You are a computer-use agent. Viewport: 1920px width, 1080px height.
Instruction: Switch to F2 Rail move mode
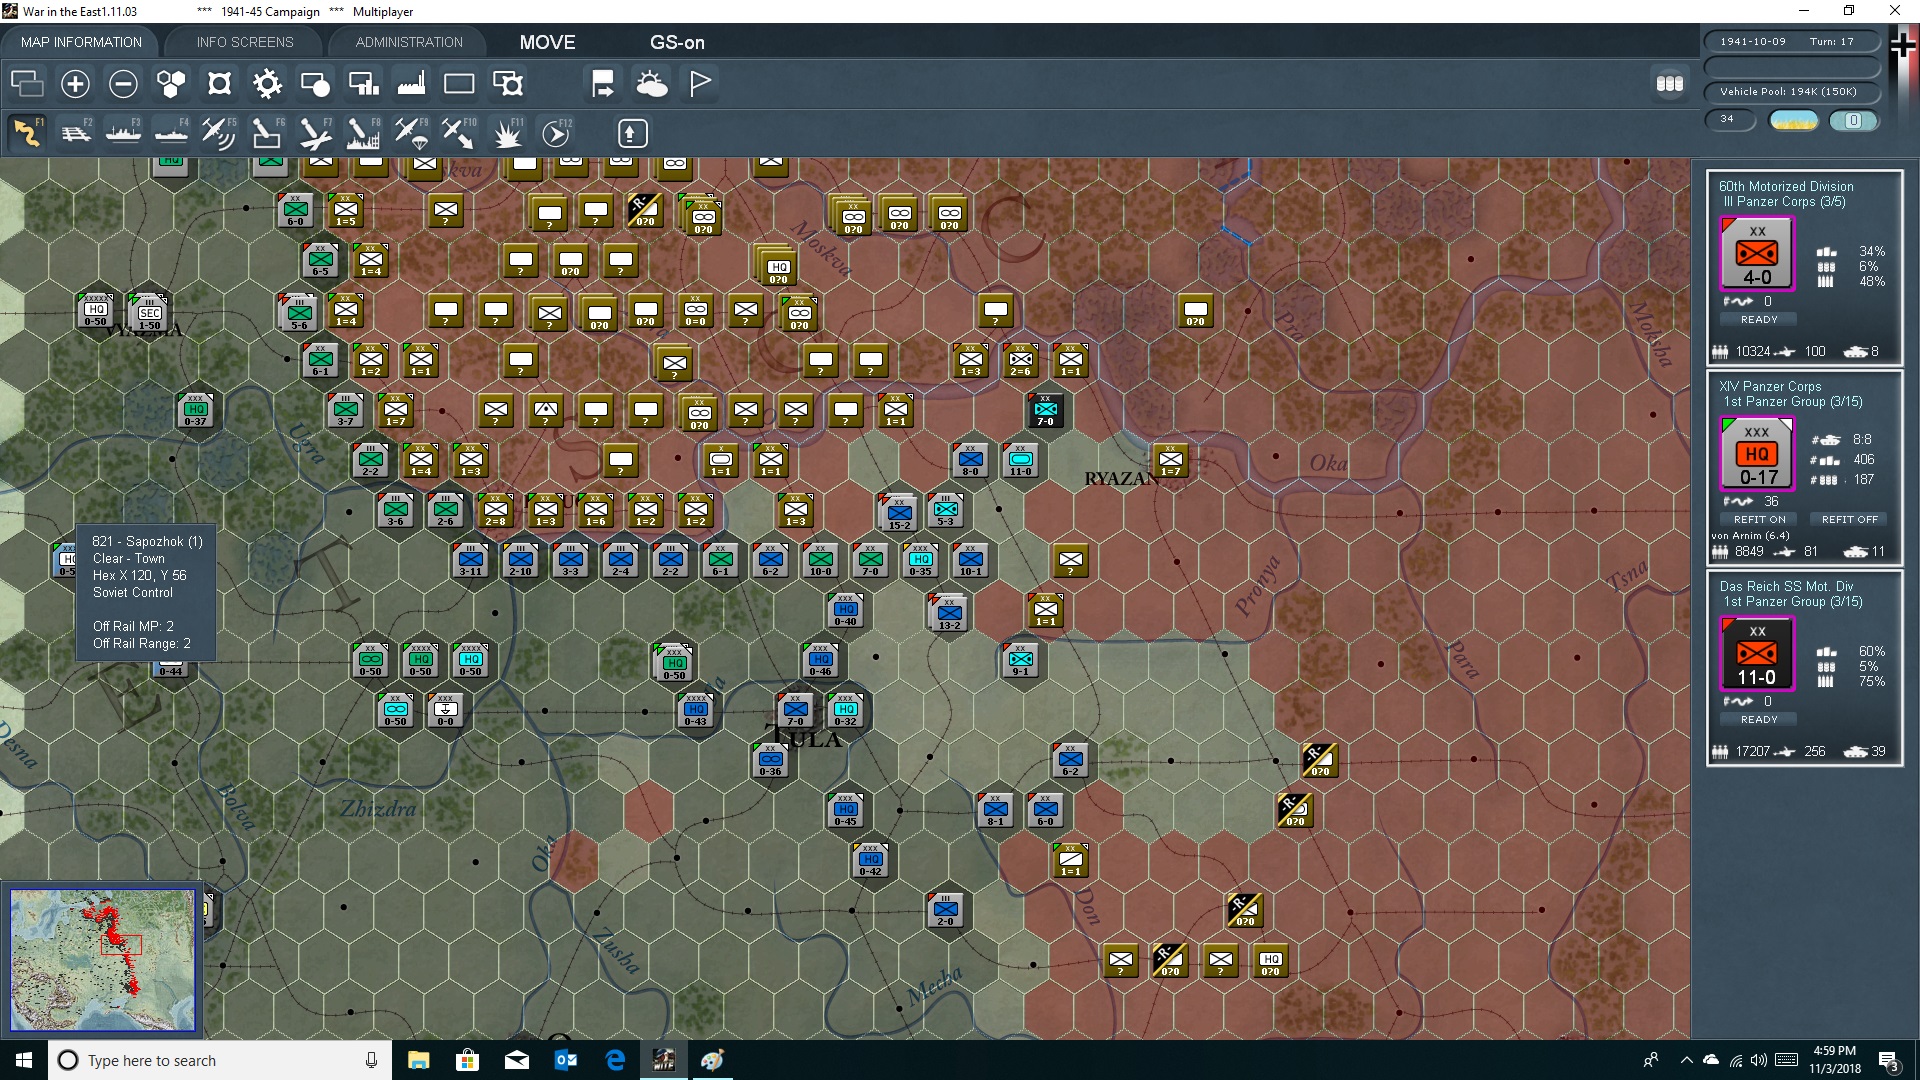(x=75, y=133)
